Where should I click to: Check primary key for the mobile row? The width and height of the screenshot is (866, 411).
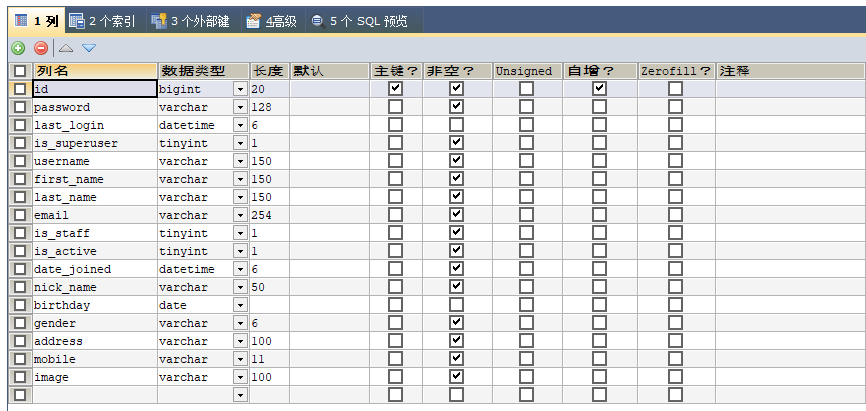click(x=395, y=359)
